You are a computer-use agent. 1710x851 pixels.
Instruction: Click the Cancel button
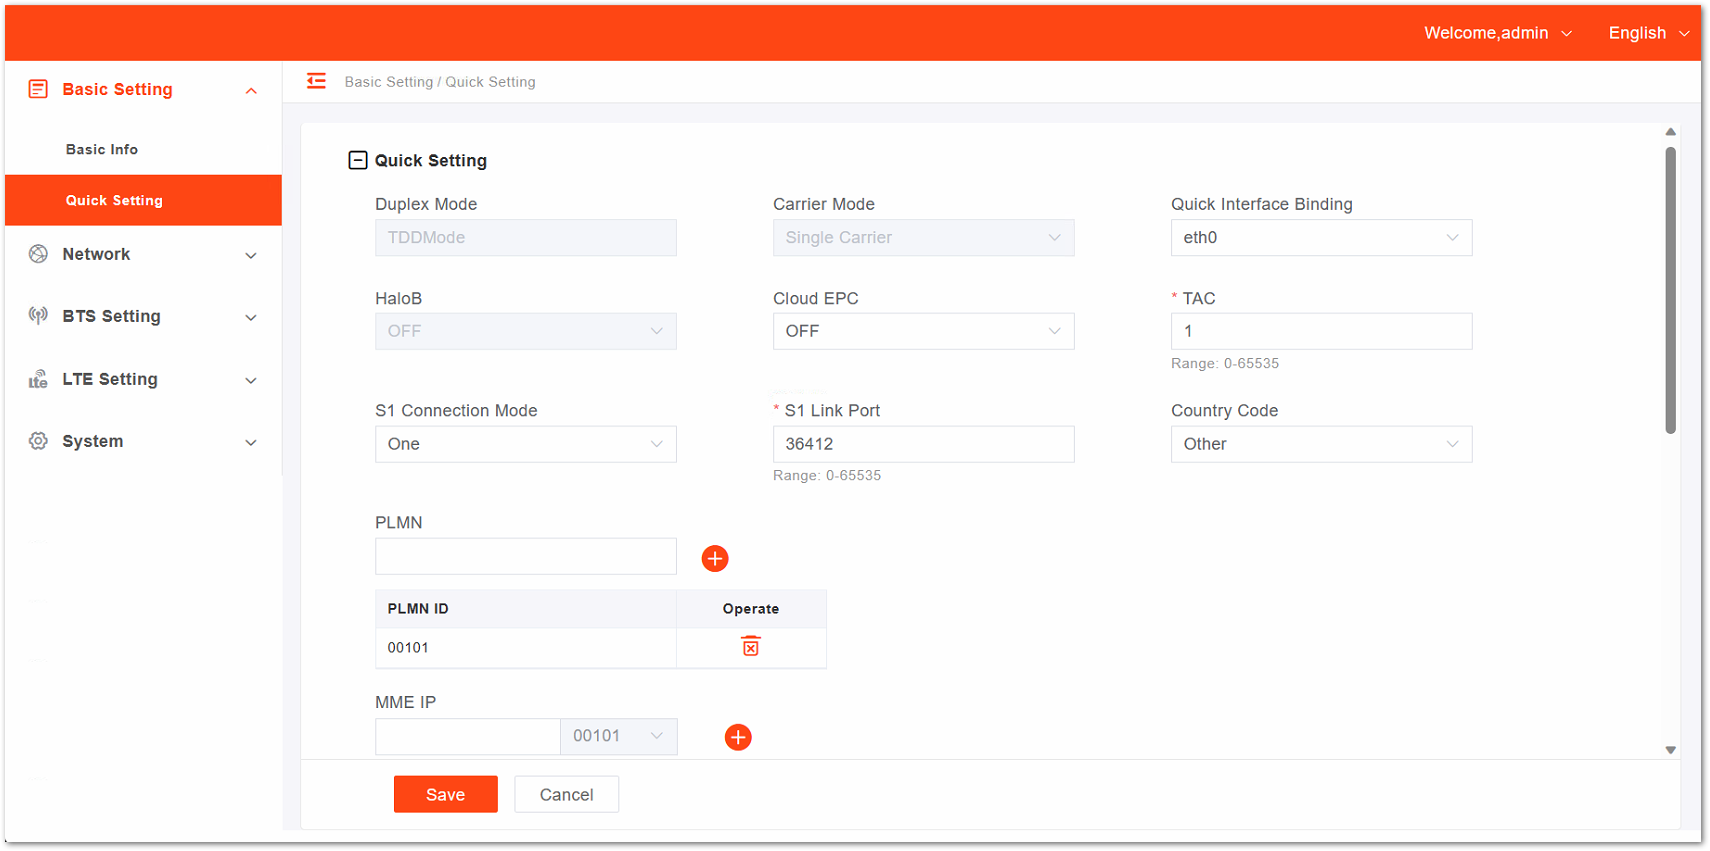pos(566,794)
